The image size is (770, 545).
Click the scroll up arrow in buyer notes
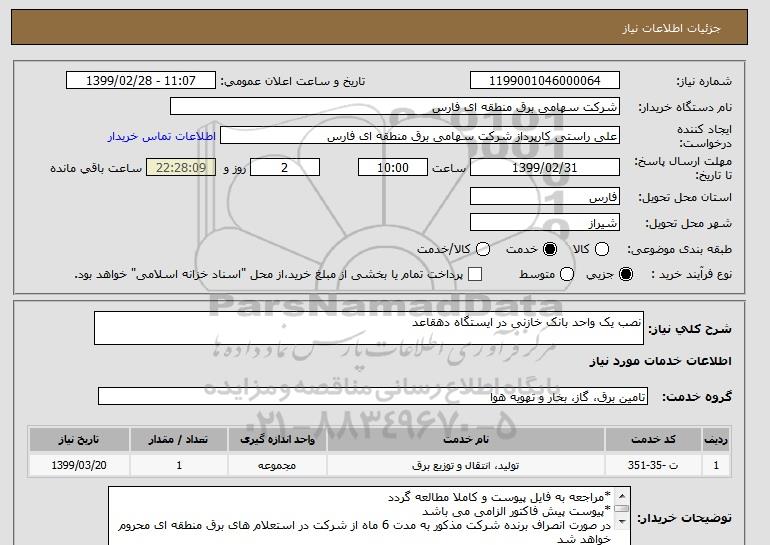pos(622,496)
